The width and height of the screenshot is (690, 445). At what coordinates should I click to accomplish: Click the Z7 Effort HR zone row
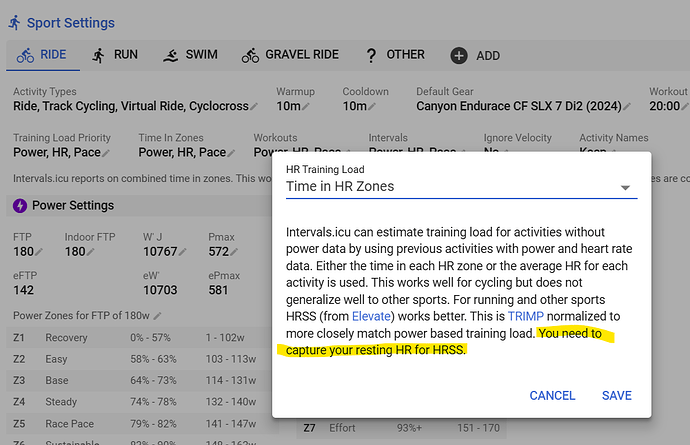click(401, 428)
